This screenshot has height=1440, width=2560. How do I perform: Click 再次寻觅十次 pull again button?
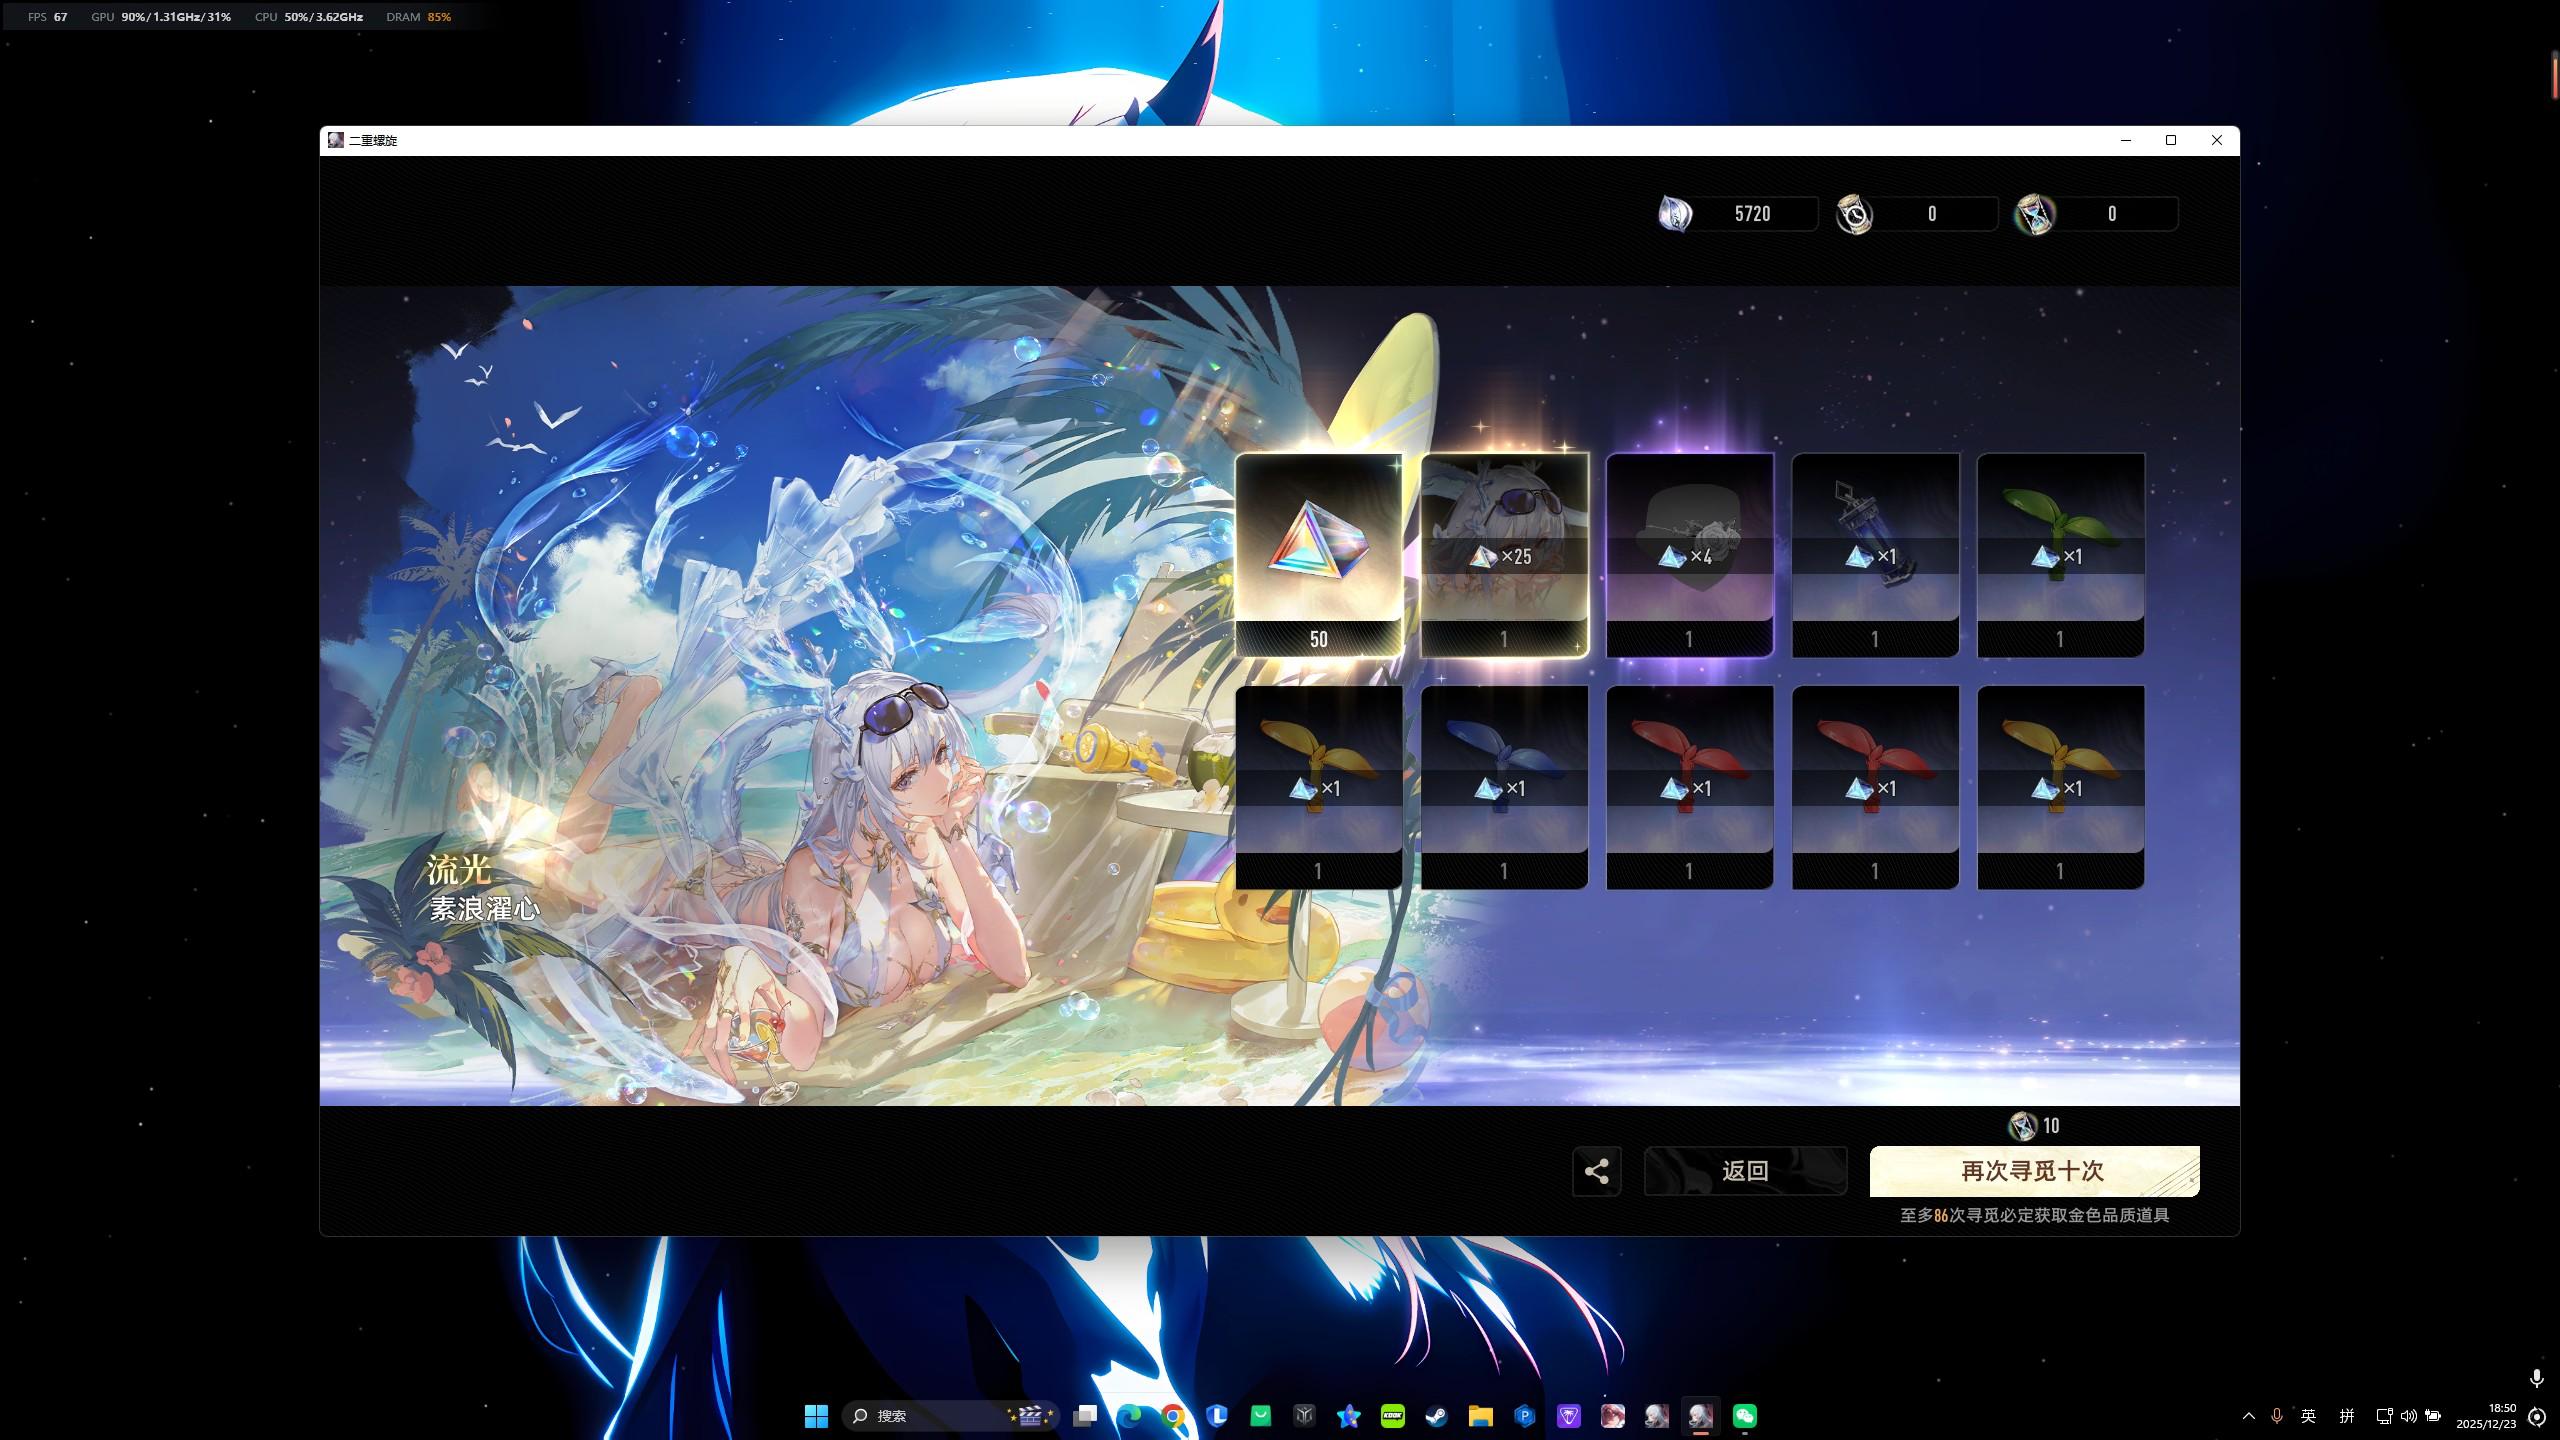click(2033, 1171)
